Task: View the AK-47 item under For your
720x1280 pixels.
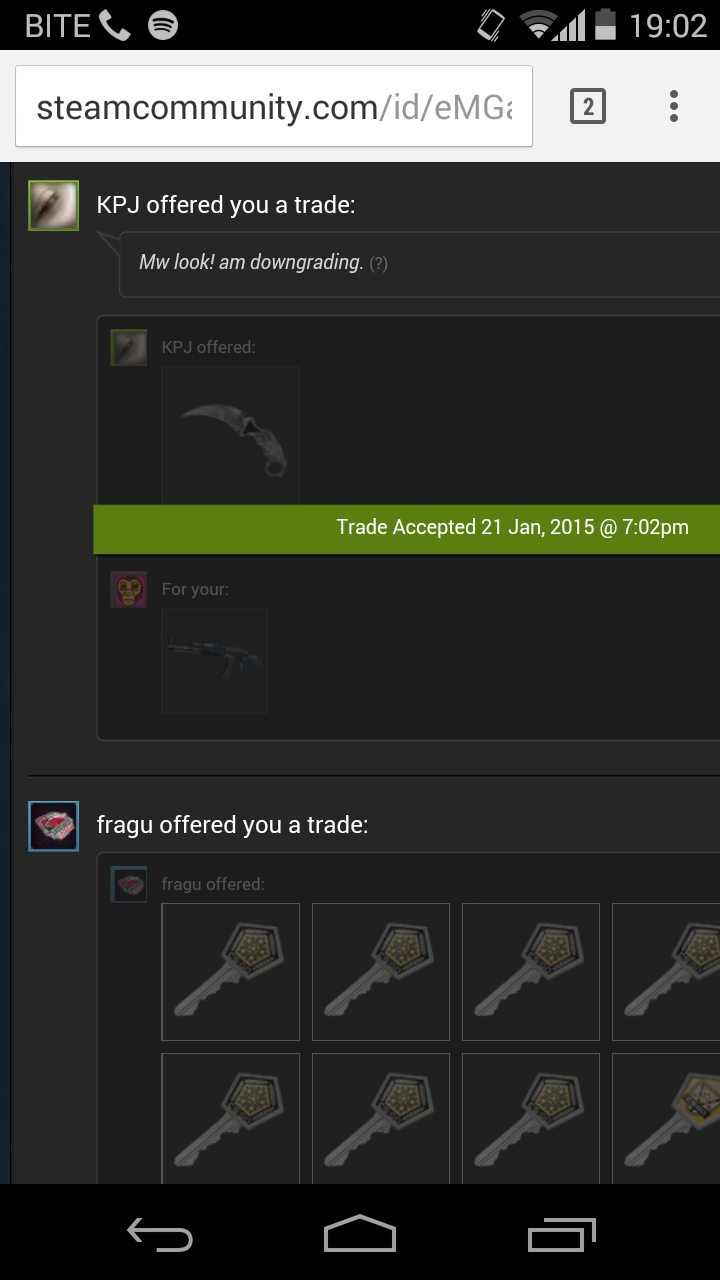Action: pyautogui.click(x=215, y=661)
